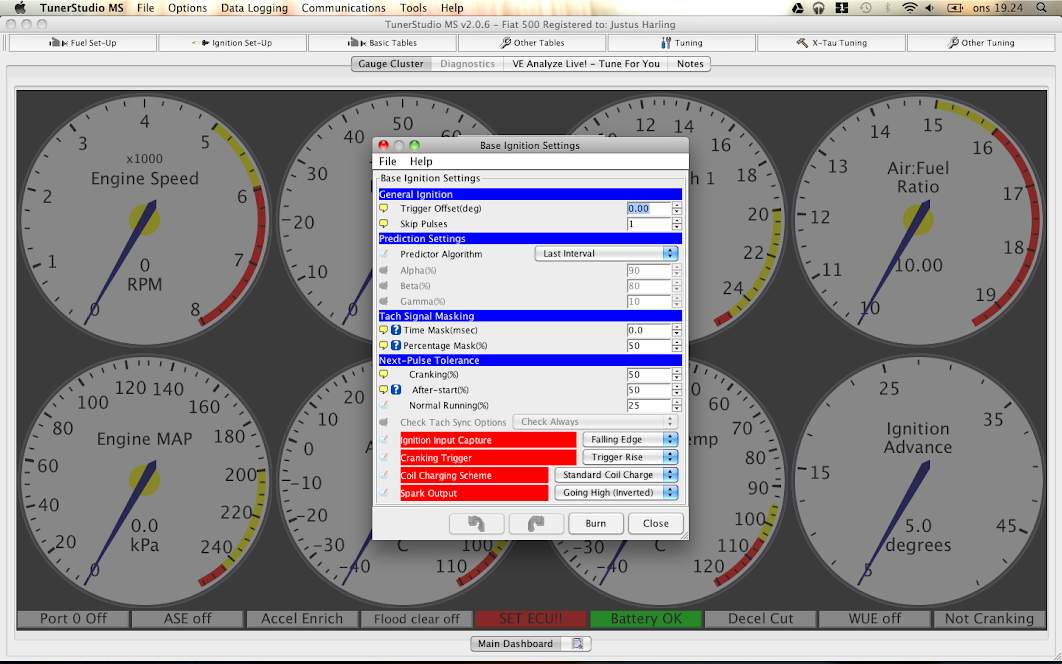Click the headphones icon in menu bar
Image resolution: width=1062 pixels, height=664 pixels.
pyautogui.click(x=819, y=8)
